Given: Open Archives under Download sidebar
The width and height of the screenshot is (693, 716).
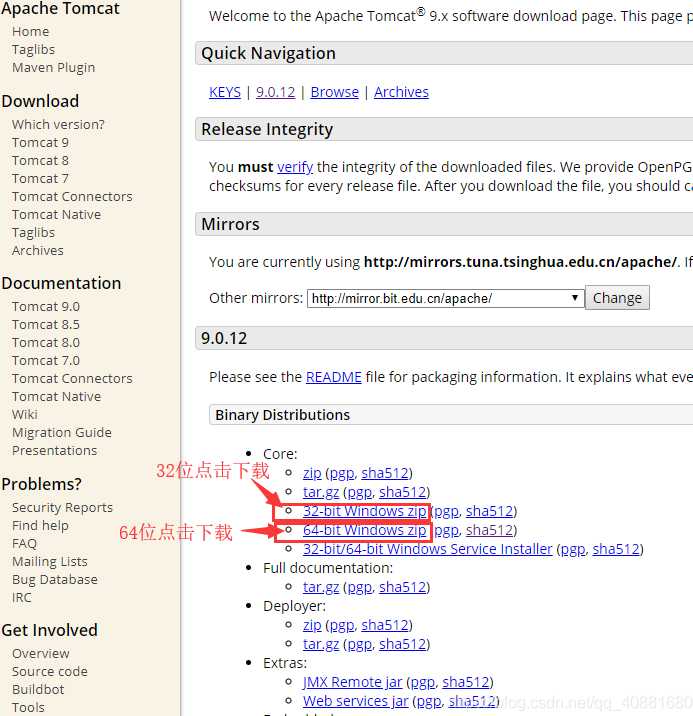Looking at the screenshot, I should coord(38,250).
